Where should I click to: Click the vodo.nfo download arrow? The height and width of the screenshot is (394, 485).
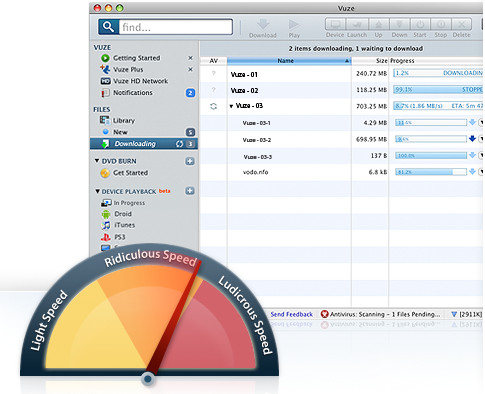click(472, 172)
